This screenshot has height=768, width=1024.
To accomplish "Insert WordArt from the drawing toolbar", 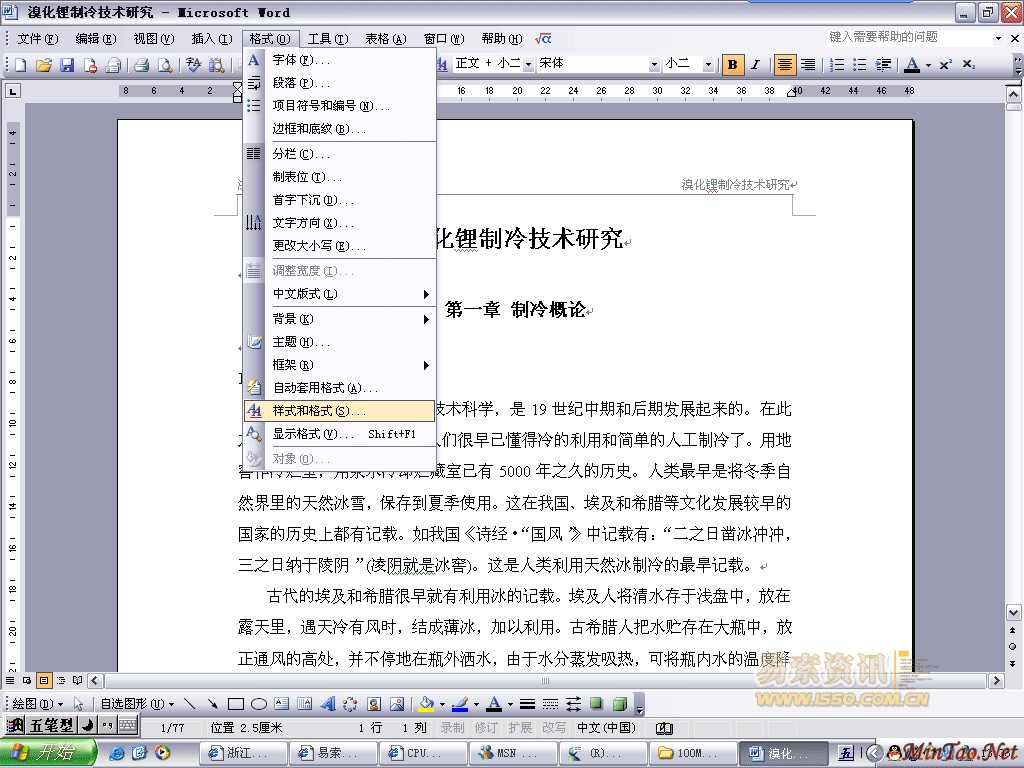I will [327, 704].
